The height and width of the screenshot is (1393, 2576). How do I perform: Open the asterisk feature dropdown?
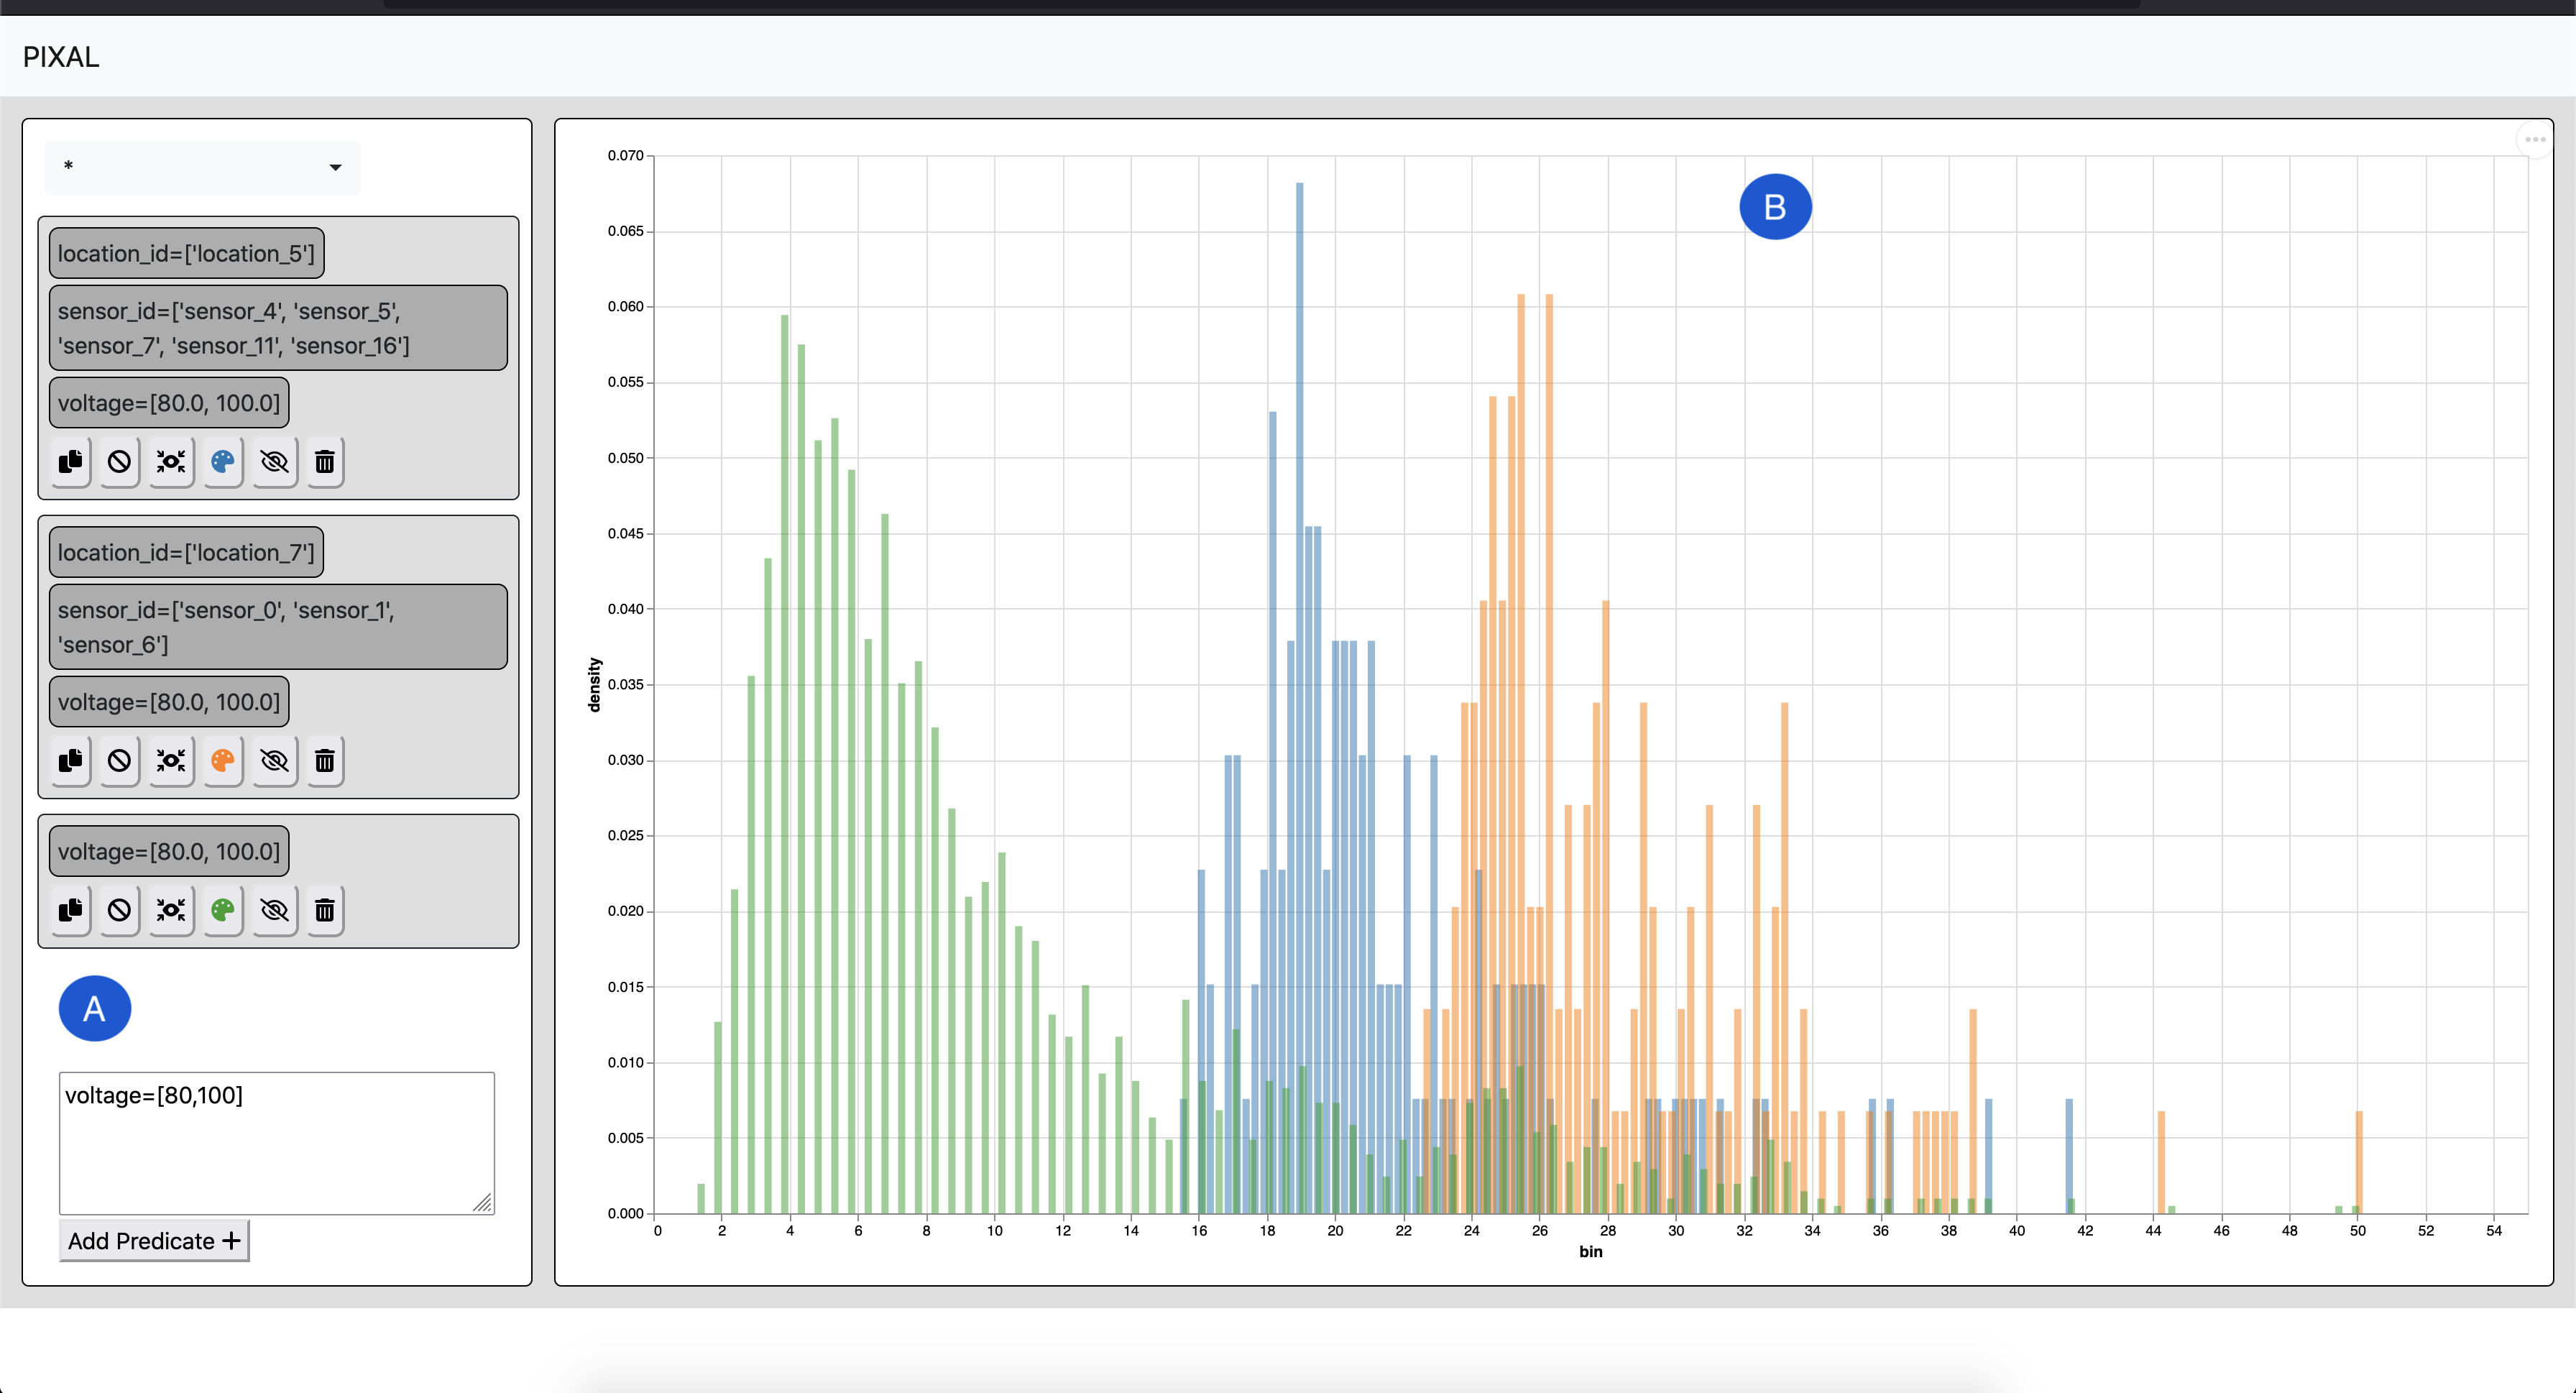202,167
